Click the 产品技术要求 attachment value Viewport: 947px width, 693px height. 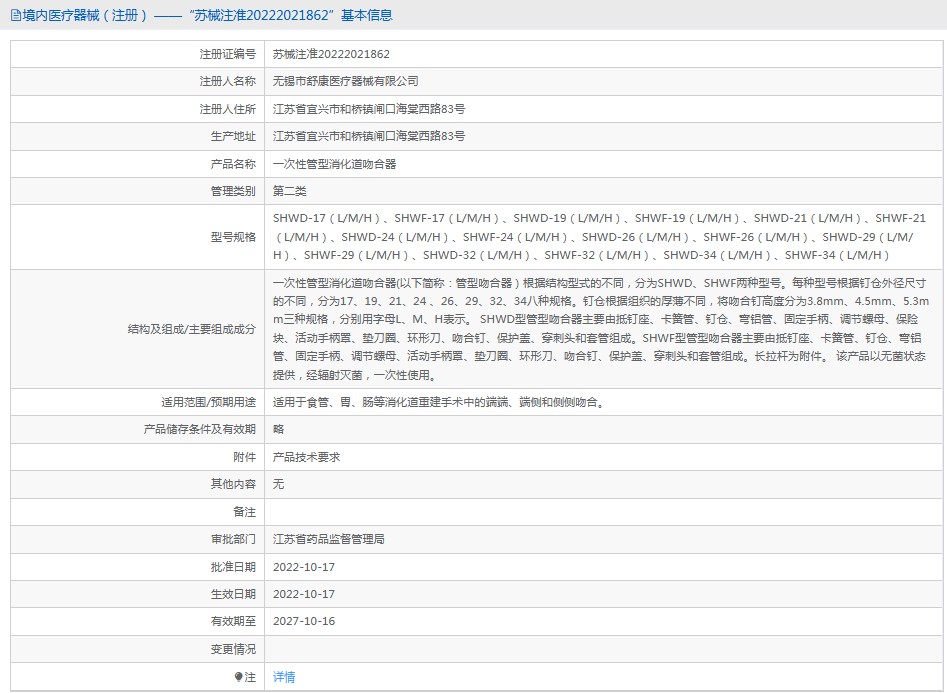(x=307, y=457)
